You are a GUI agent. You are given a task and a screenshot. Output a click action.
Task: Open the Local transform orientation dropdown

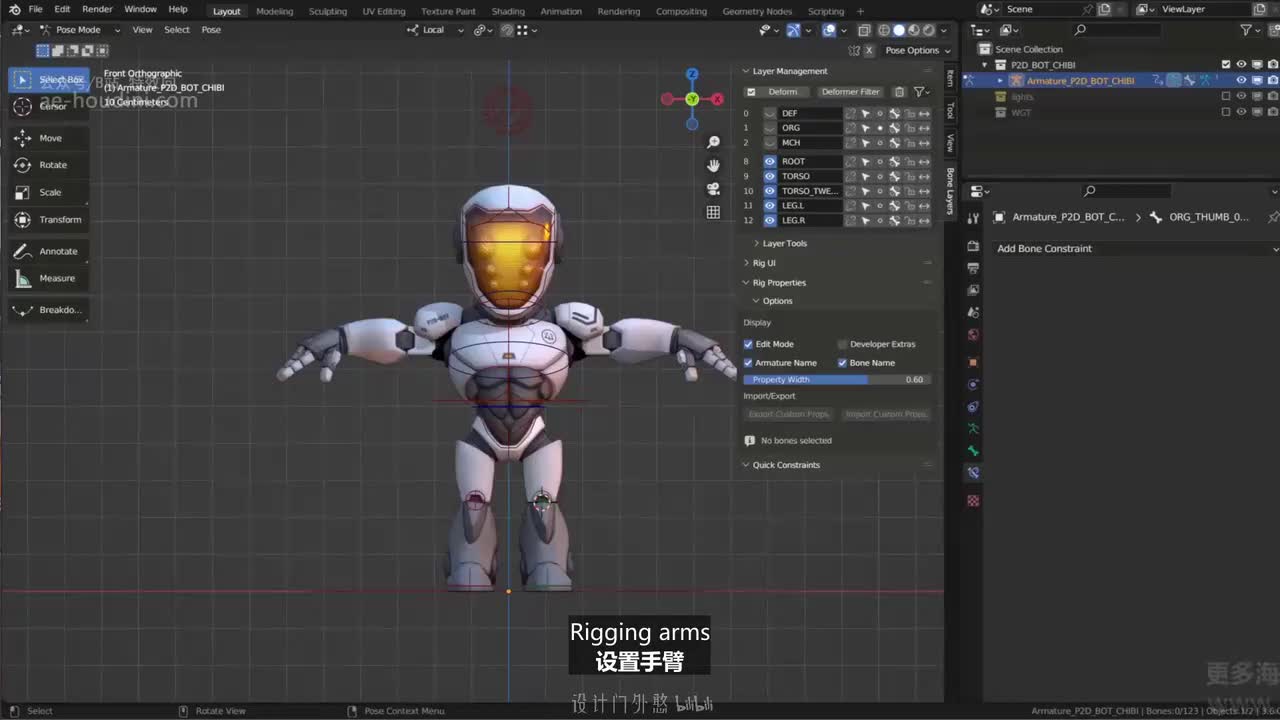(435, 30)
